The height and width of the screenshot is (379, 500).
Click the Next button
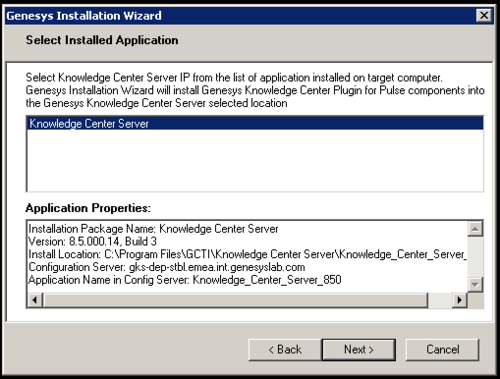pos(359,349)
